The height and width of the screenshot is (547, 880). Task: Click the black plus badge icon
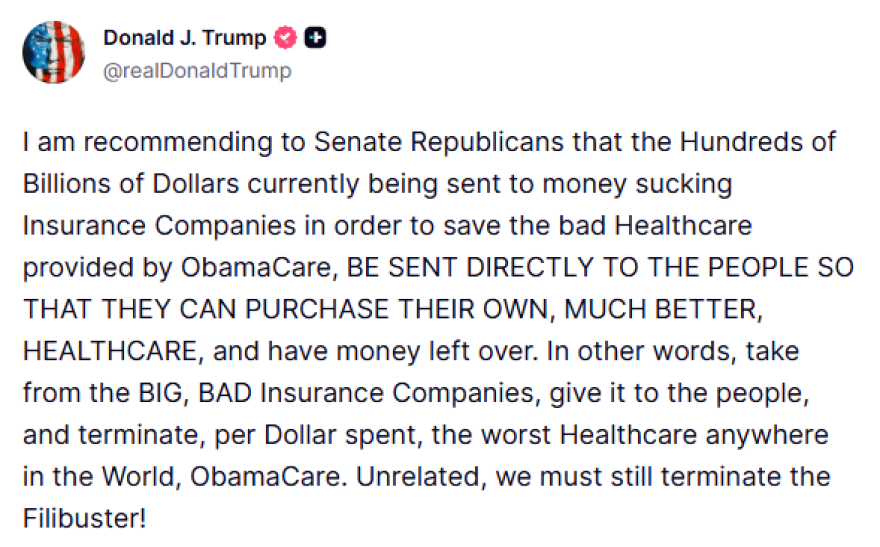point(315,39)
